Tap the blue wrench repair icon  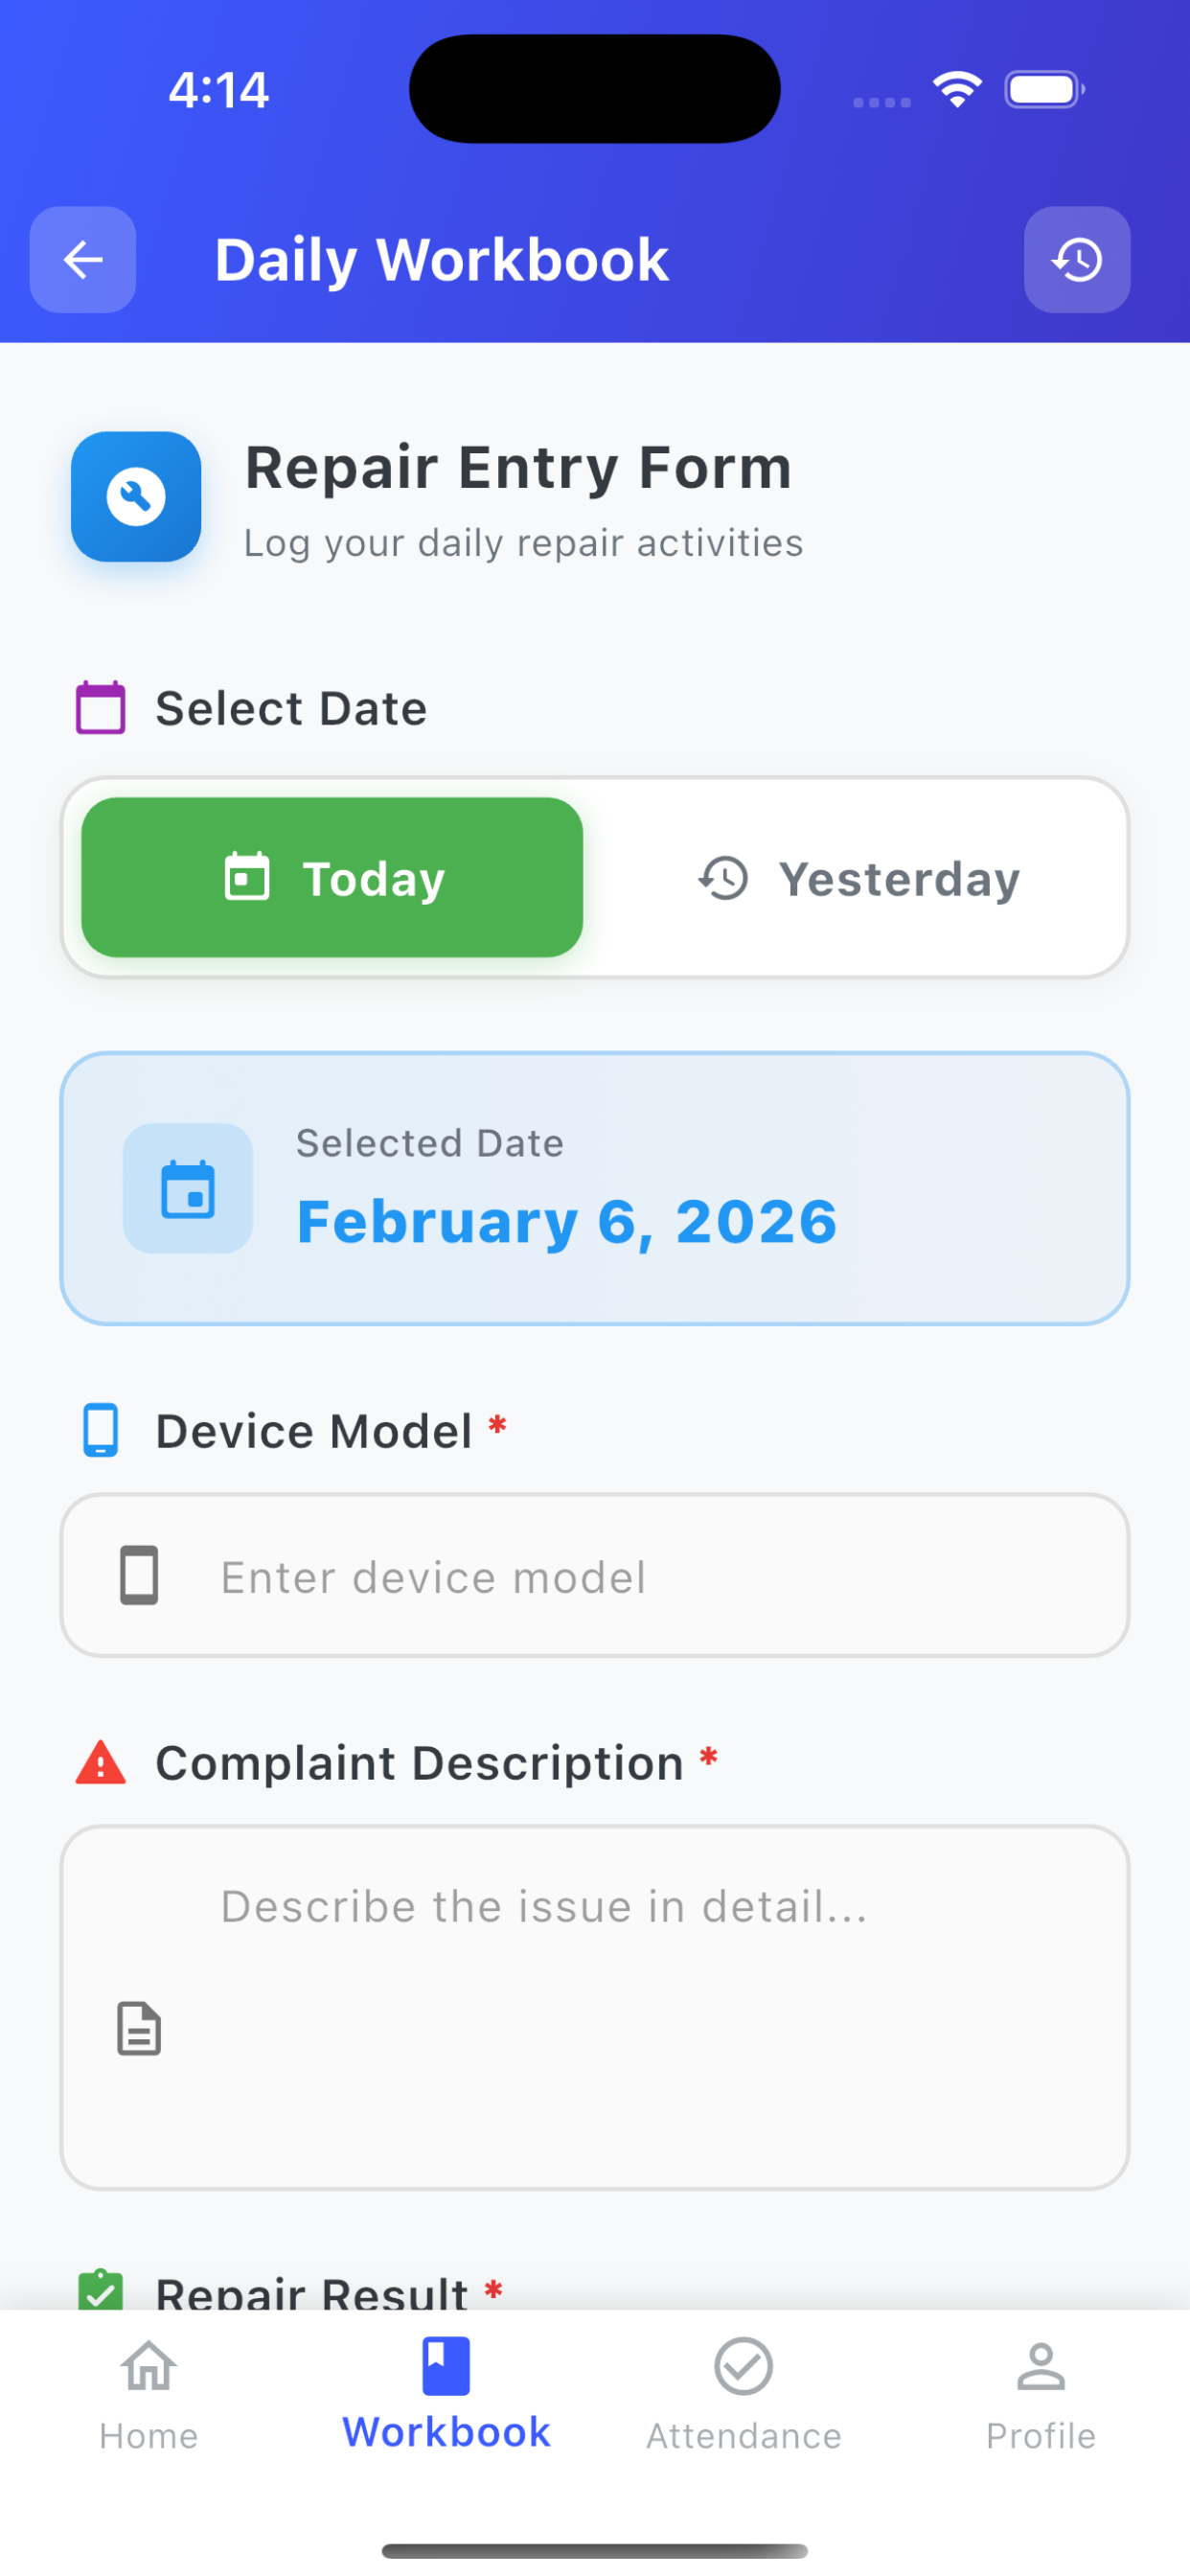point(136,497)
